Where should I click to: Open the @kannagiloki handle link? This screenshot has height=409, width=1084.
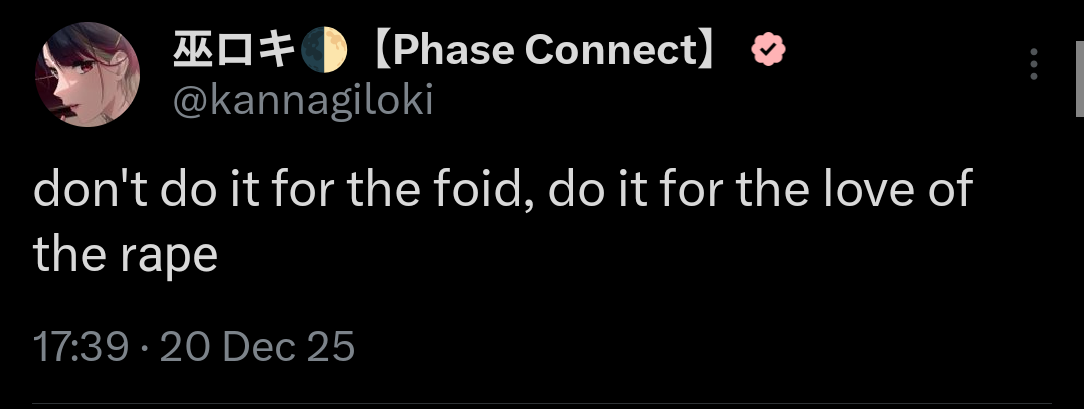pyautogui.click(x=303, y=100)
